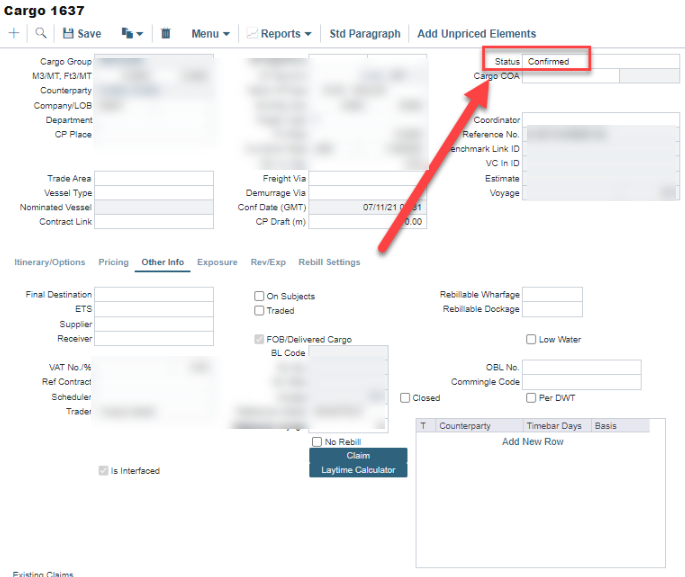The image size is (685, 577).
Task: Click the Contract Link field
Action: (x=154, y=221)
